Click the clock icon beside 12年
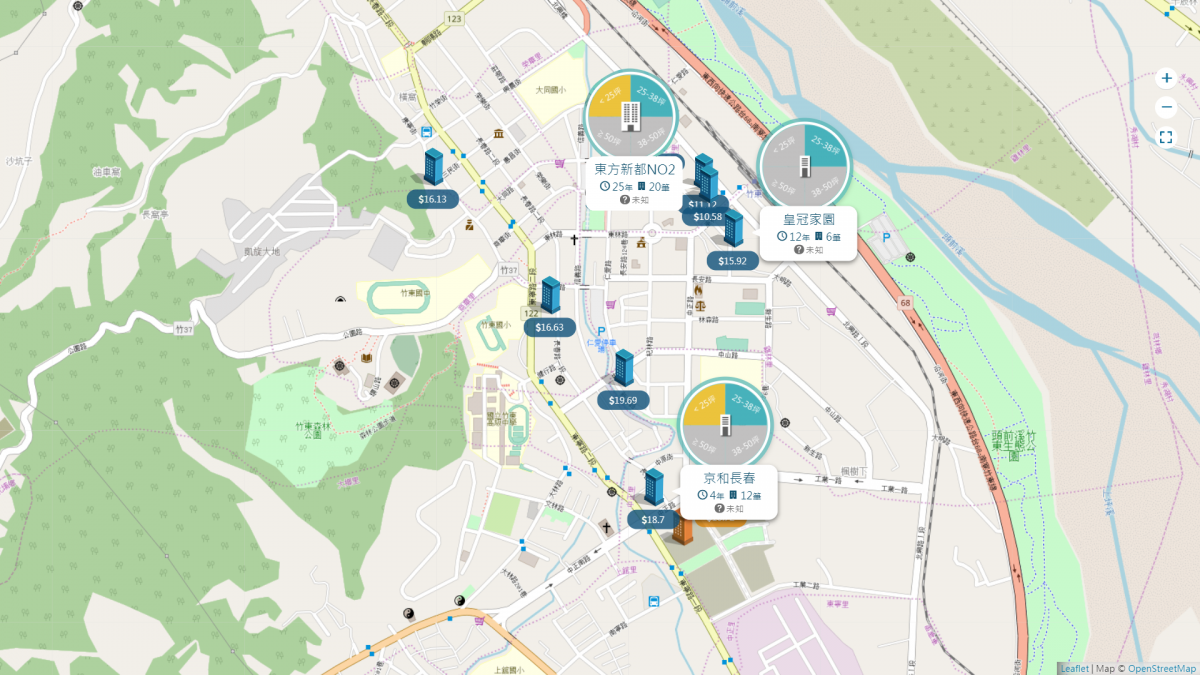Screen dimensions: 1200x675 click(x=782, y=236)
